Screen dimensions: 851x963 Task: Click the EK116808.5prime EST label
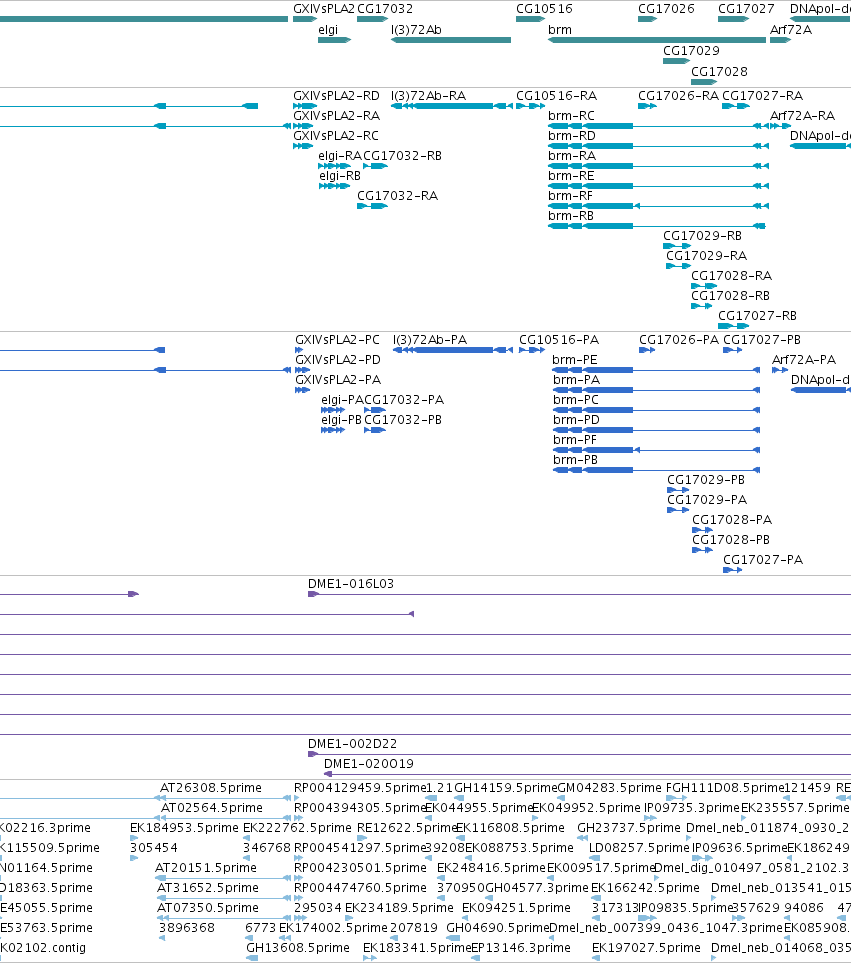click(510, 828)
